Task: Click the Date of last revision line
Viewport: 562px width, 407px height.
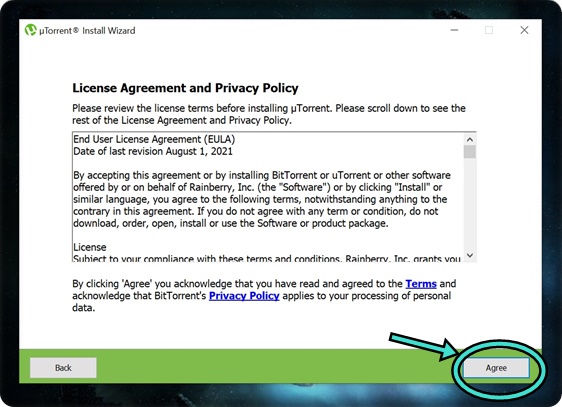Action: coord(153,151)
